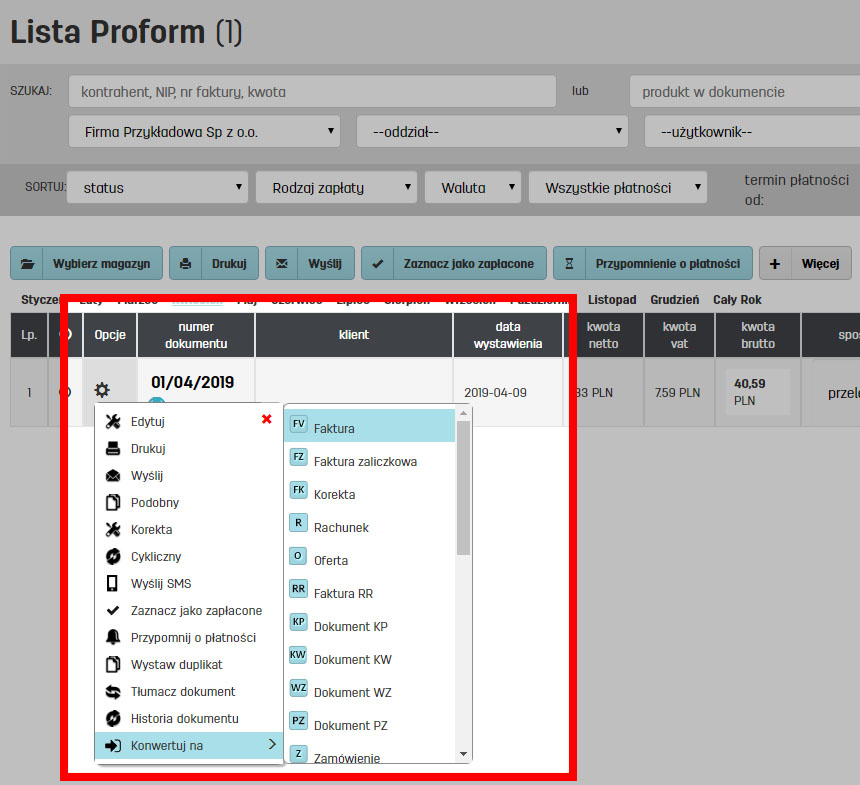The image size is (860, 785).
Task: Open the Wszystkie płatności dropdown
Action: point(617,187)
